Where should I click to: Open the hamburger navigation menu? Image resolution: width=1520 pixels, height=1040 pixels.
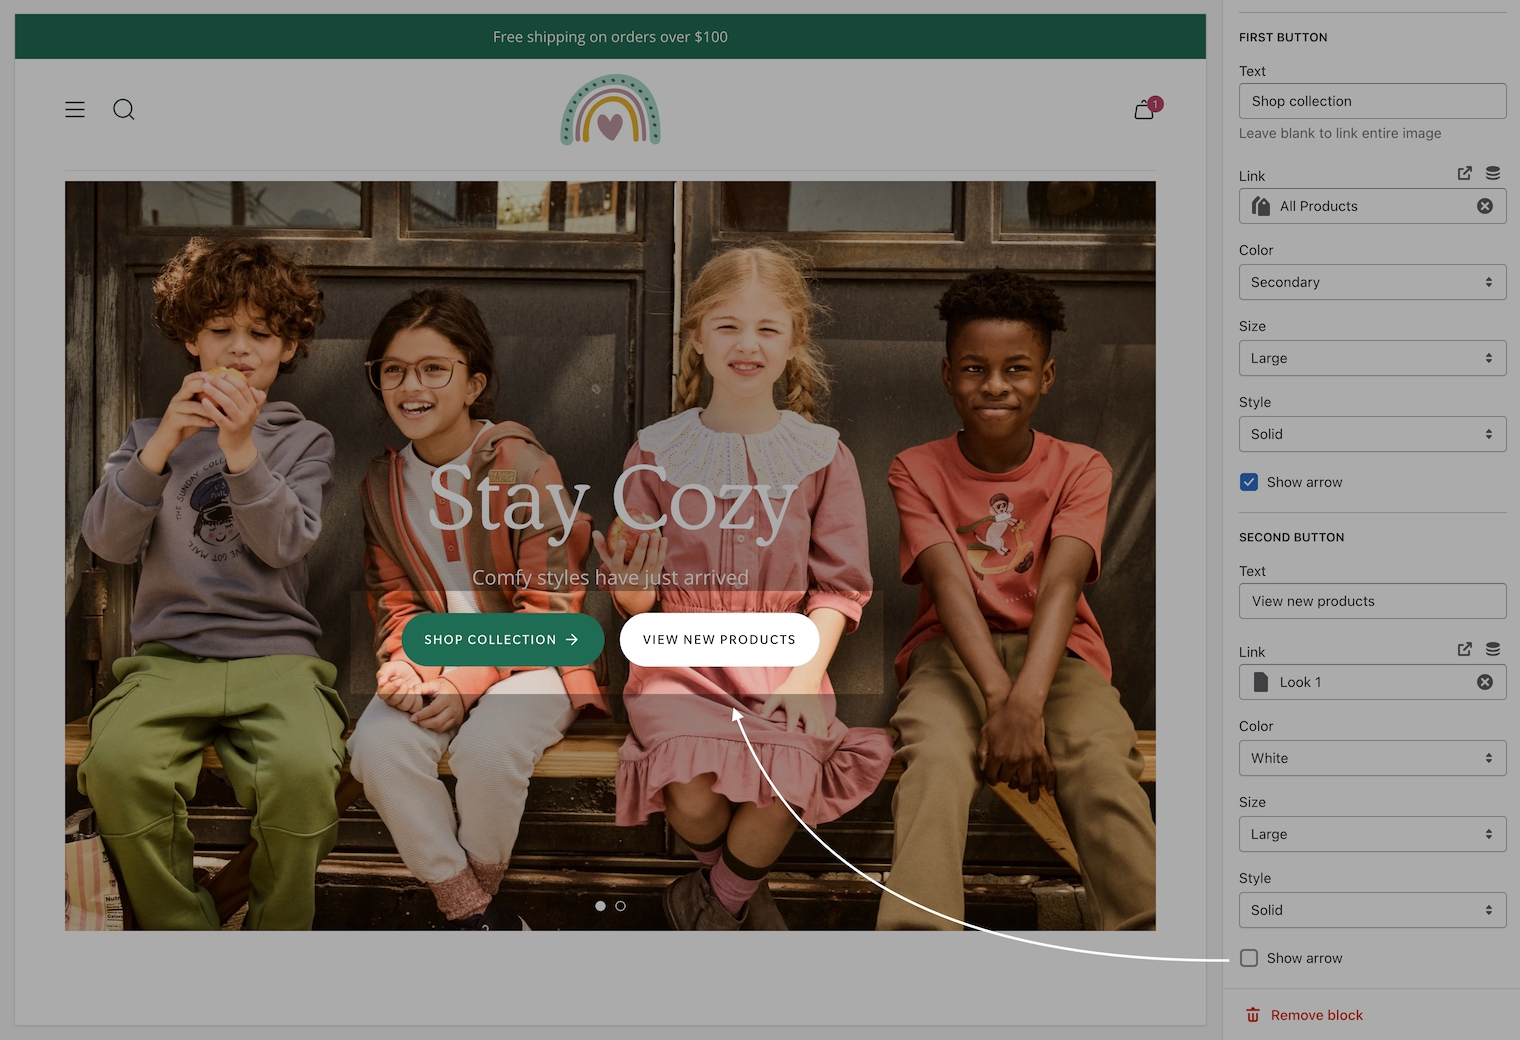click(x=75, y=110)
